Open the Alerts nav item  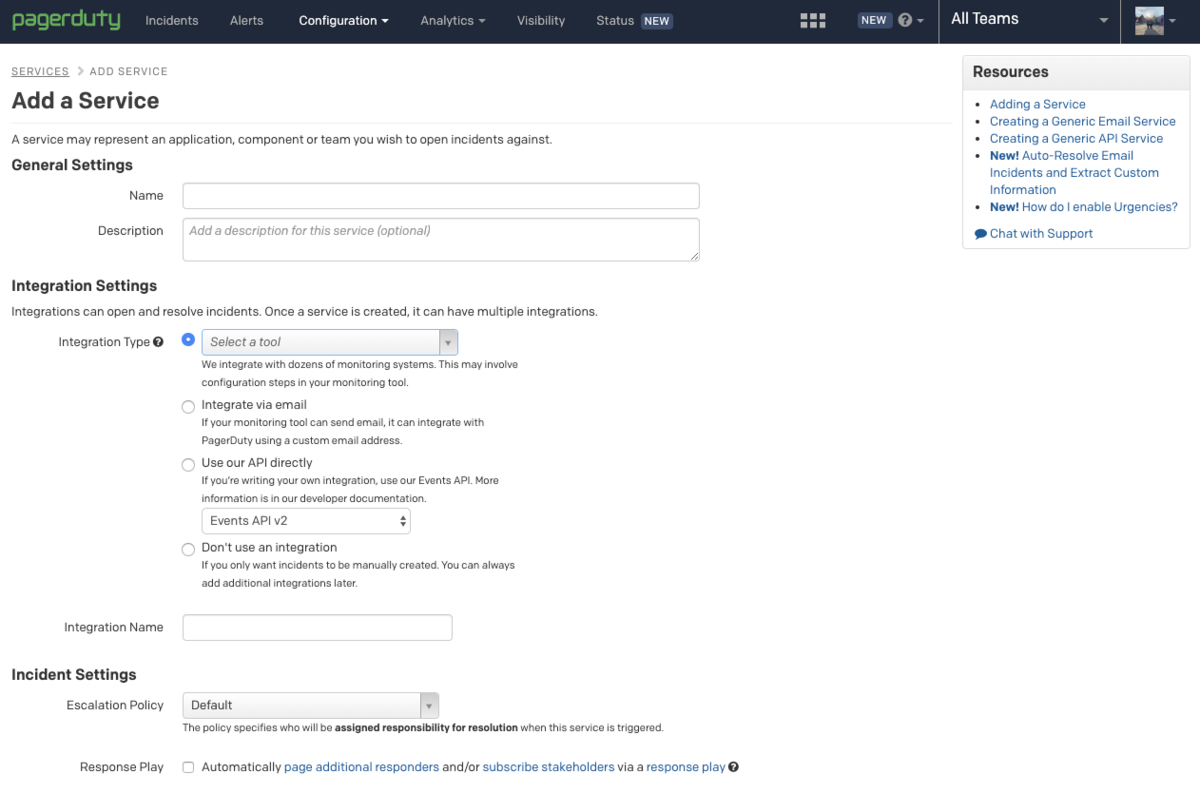click(249, 21)
